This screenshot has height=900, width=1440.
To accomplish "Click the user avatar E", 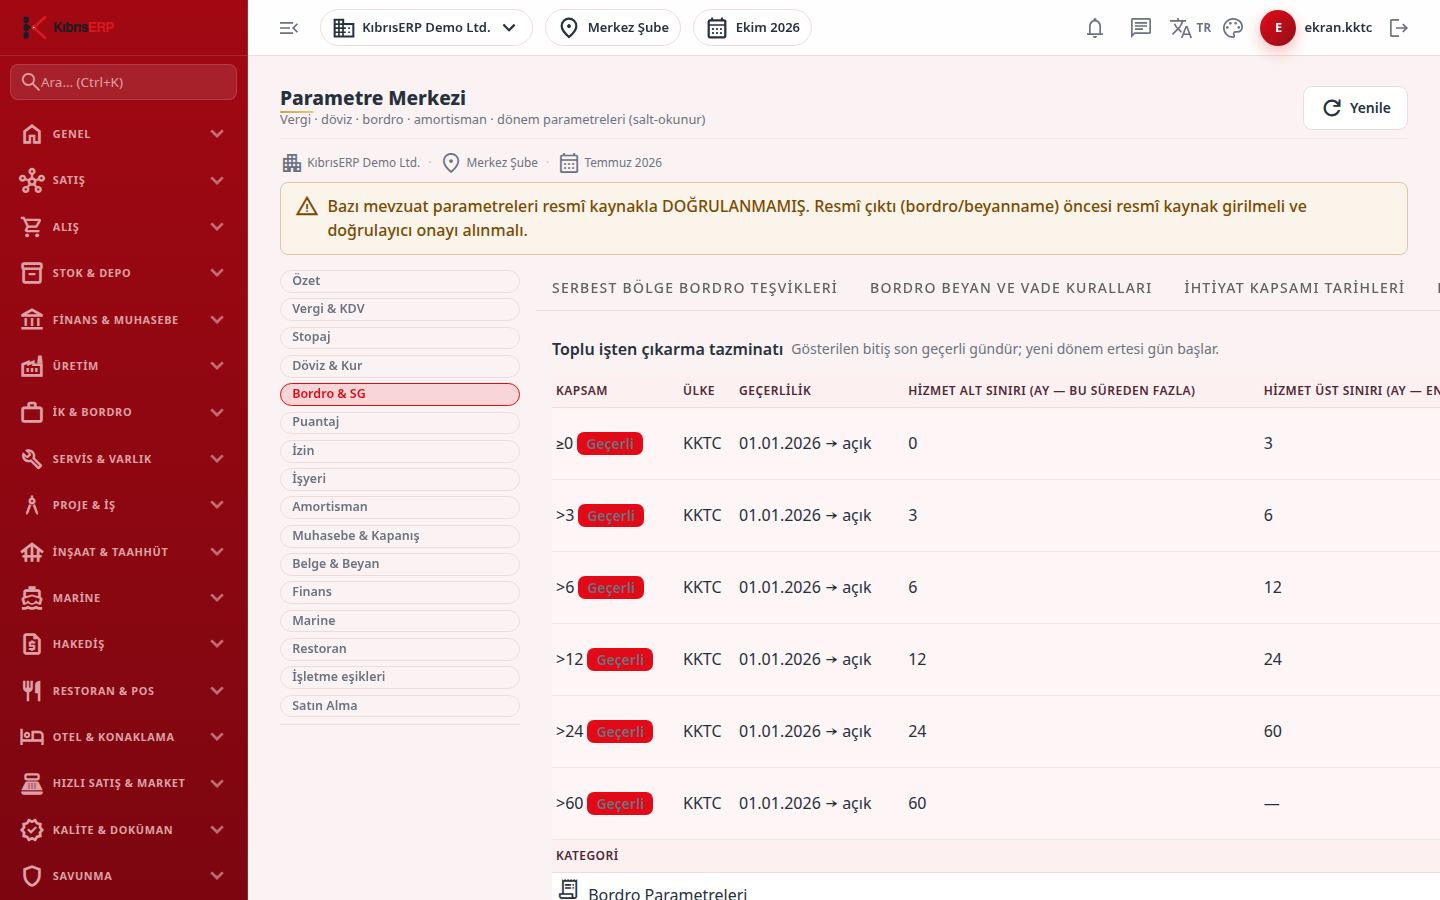I will click(1278, 28).
